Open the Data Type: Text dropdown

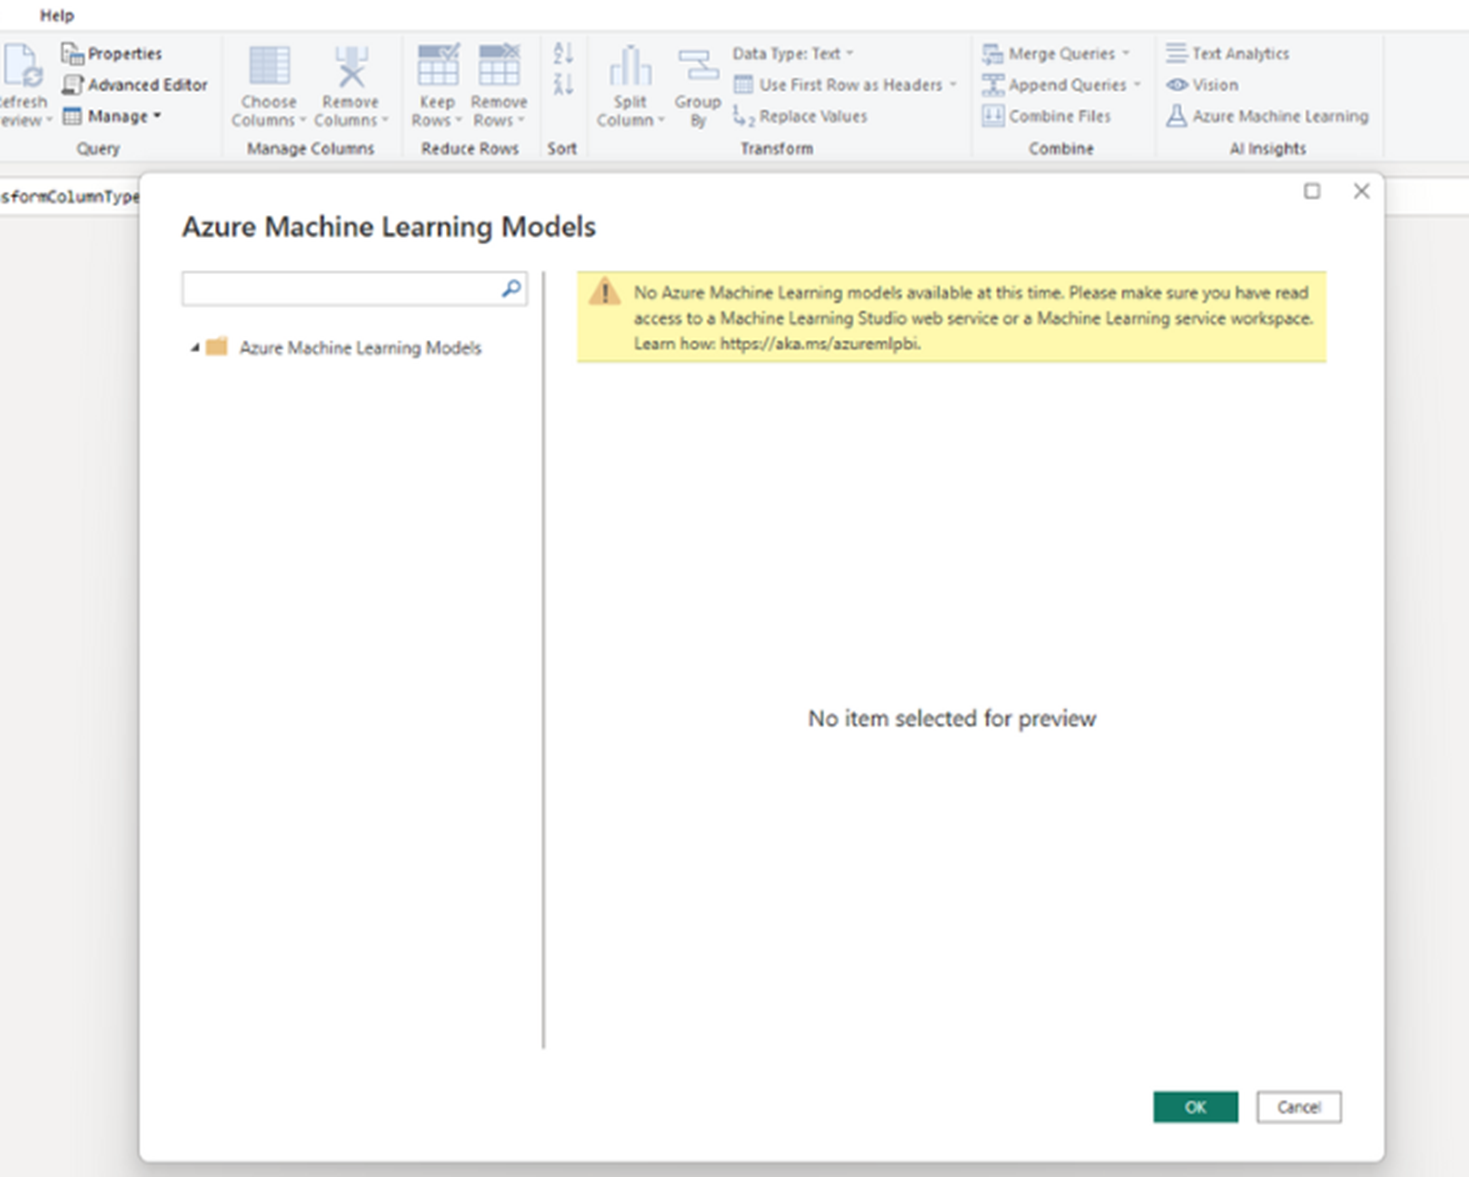[x=793, y=53]
